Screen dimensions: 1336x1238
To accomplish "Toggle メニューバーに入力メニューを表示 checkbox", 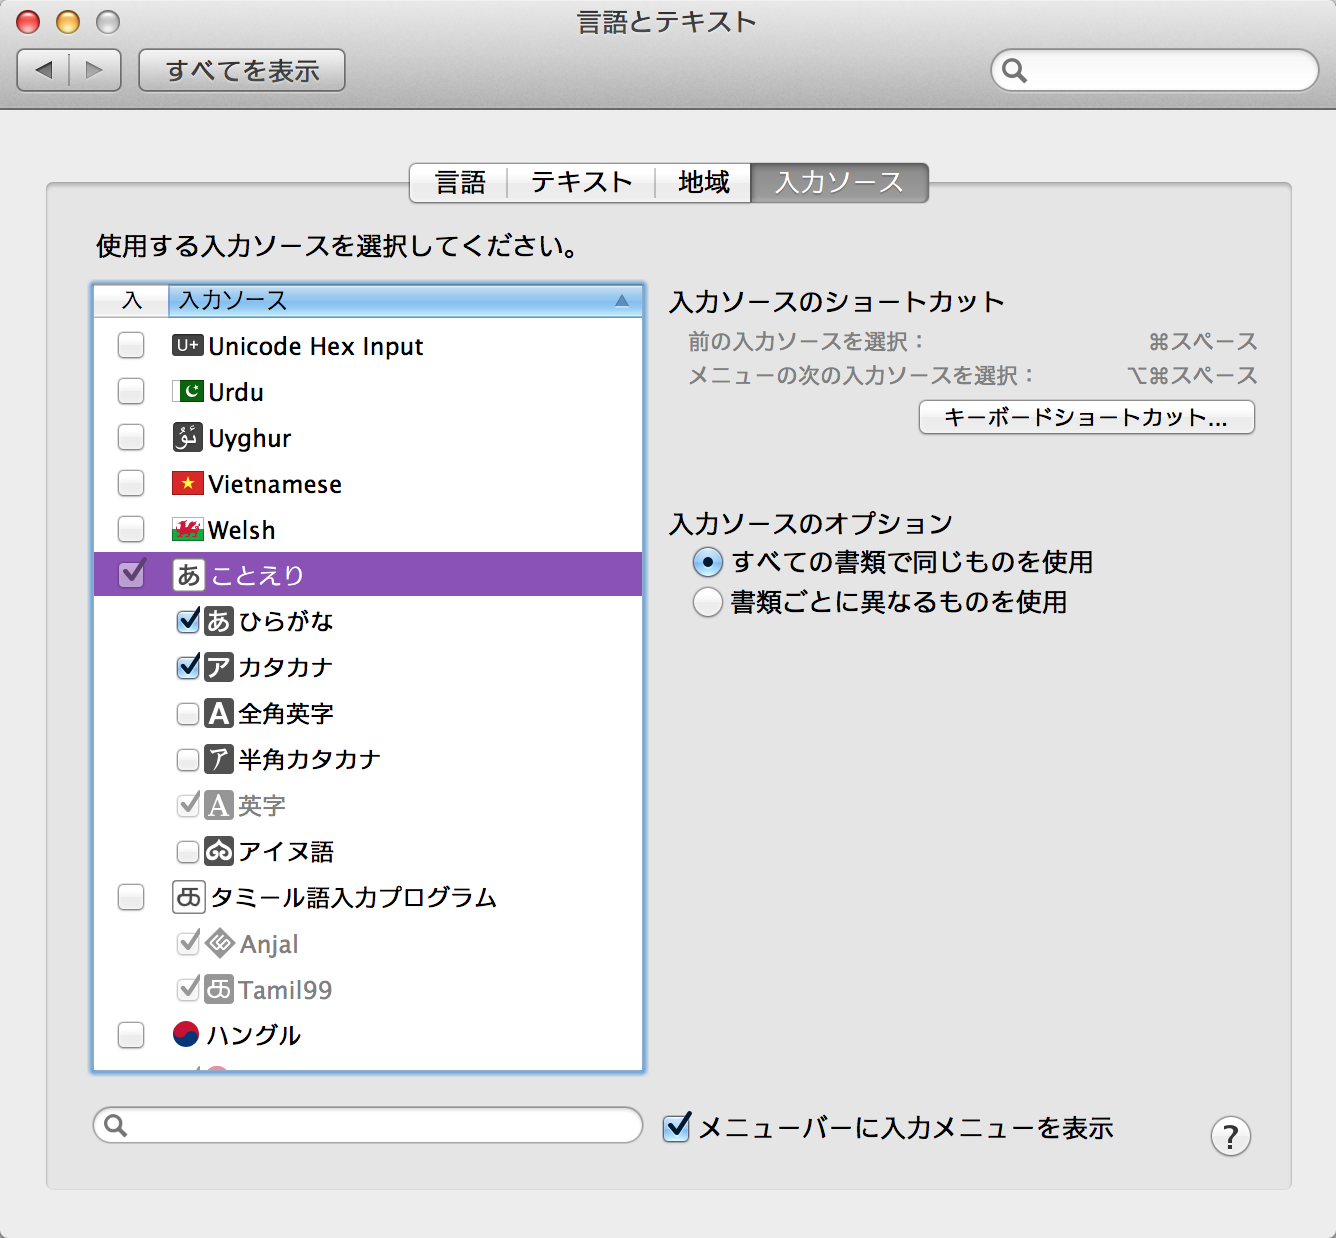I will 677,1128.
